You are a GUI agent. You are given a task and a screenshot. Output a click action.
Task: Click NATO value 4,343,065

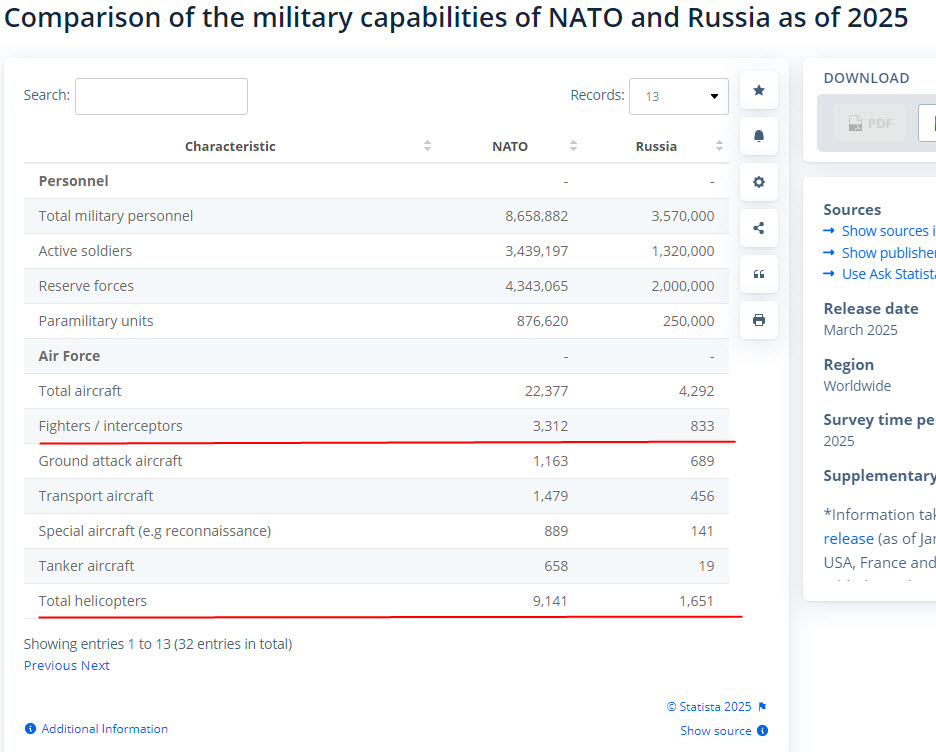537,286
